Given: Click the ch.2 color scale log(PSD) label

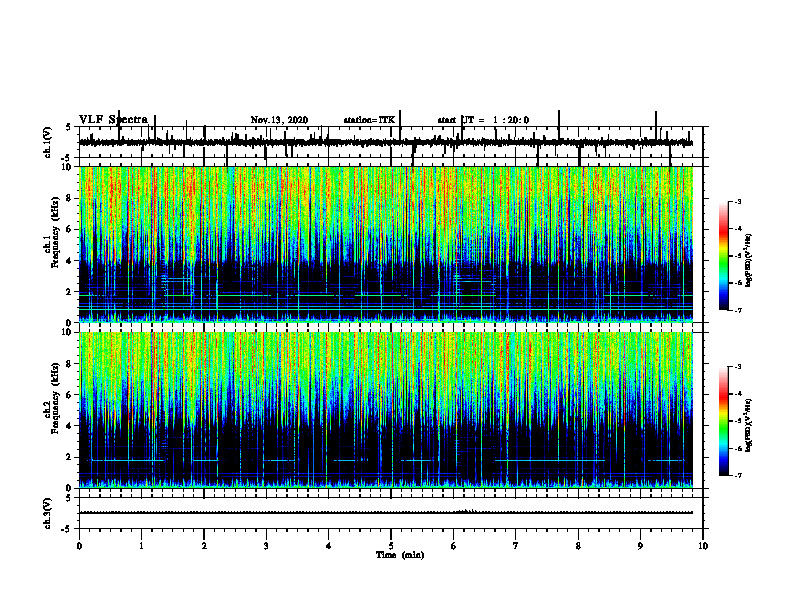Looking at the screenshot, I should 749,425.
